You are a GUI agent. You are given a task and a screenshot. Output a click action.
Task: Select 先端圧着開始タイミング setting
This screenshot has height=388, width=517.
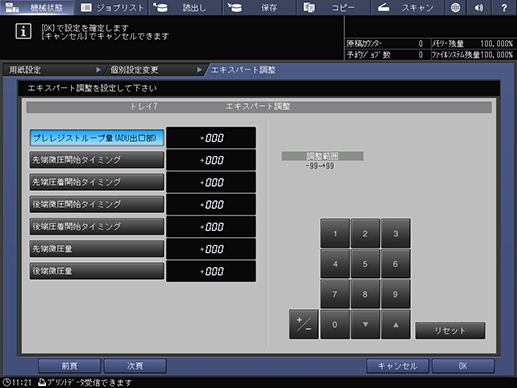pos(97,182)
